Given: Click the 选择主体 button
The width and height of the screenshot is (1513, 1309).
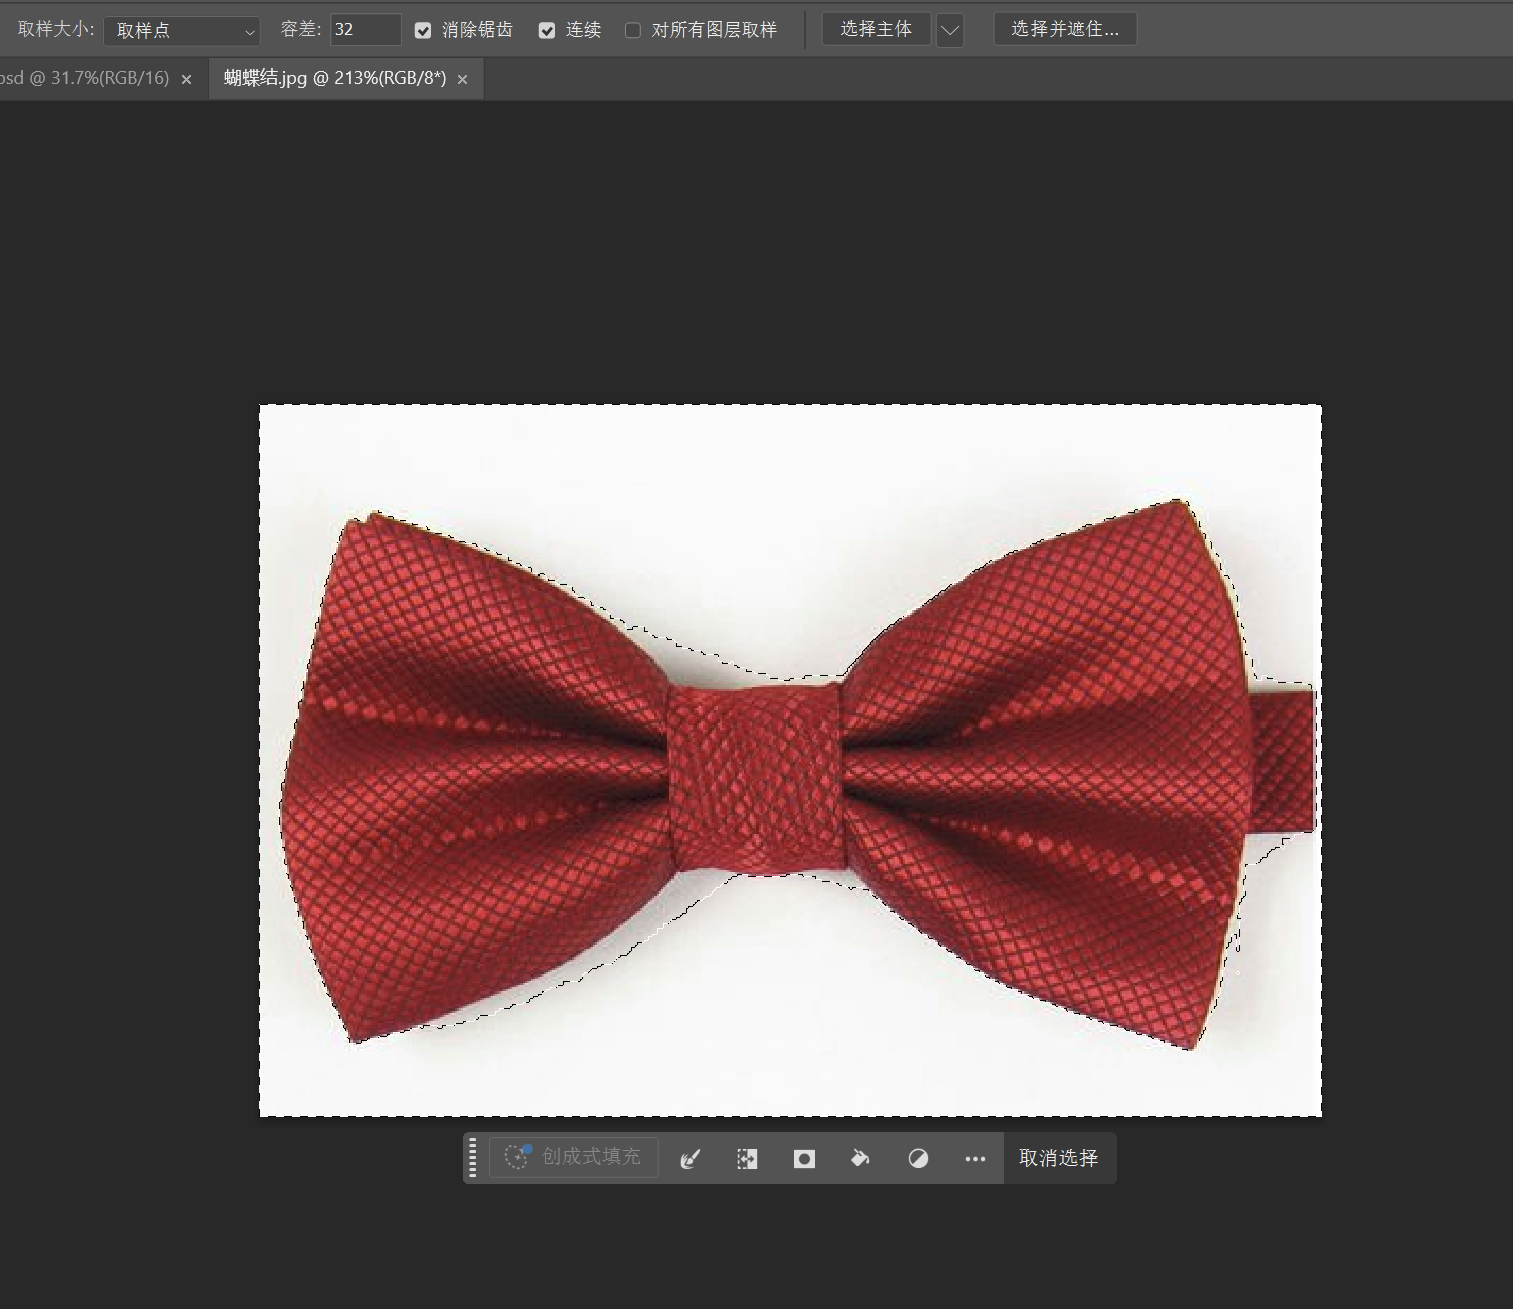Looking at the screenshot, I should pos(876,29).
